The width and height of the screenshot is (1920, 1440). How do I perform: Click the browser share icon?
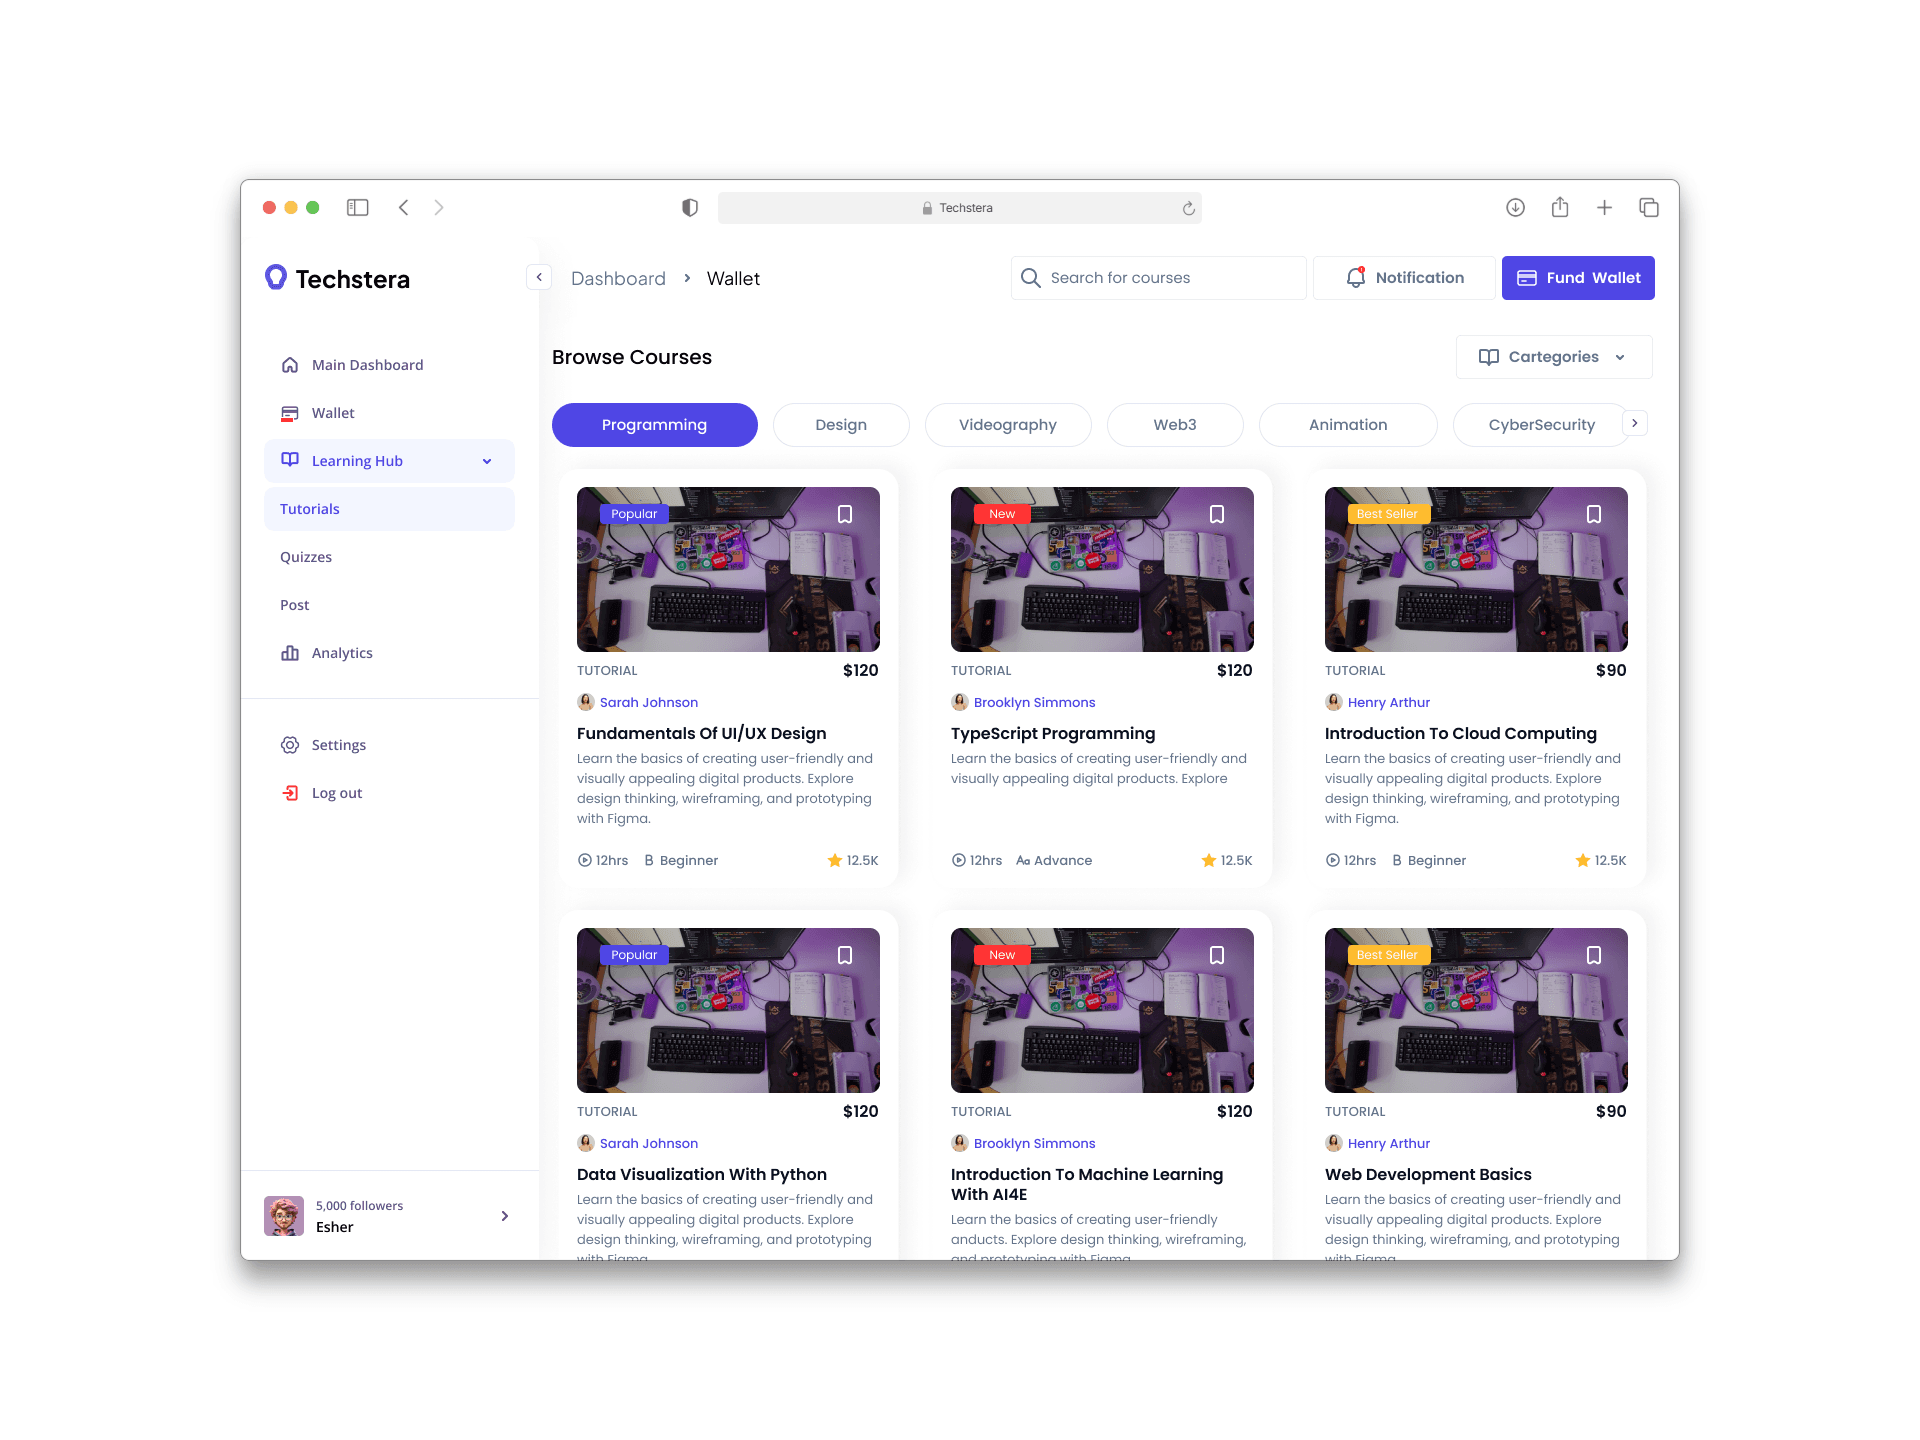1560,208
